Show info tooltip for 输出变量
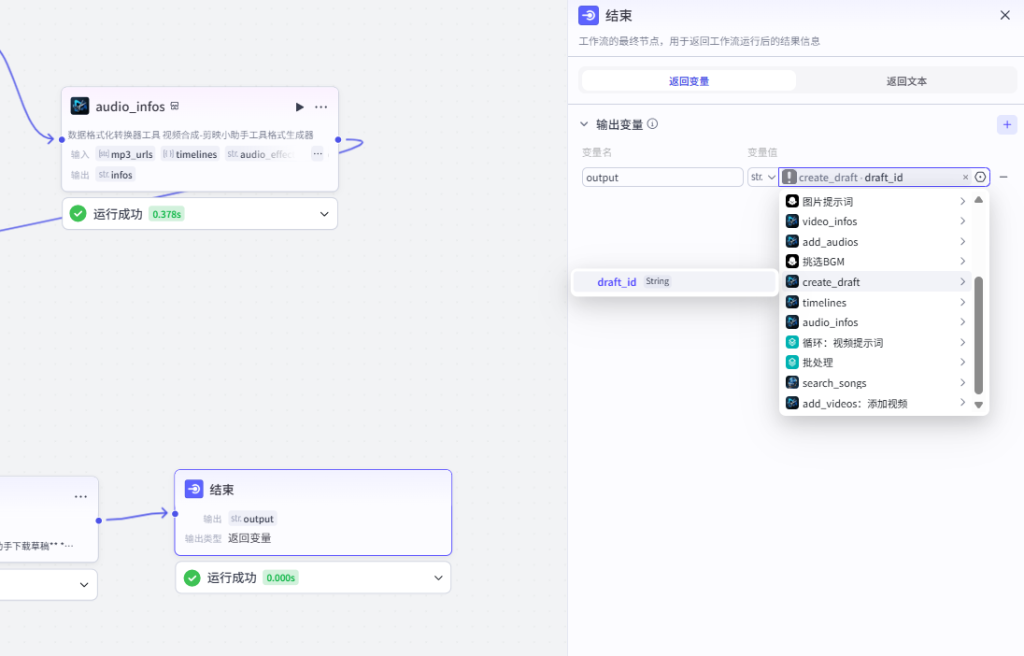1024x656 pixels. pyautogui.click(x=652, y=123)
